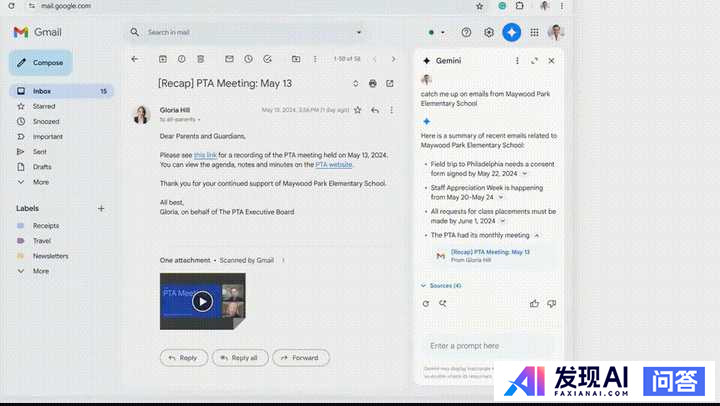Screen dimensions: 720x406
Task: Expand the Philadelphia field trip item
Action: click(524, 174)
